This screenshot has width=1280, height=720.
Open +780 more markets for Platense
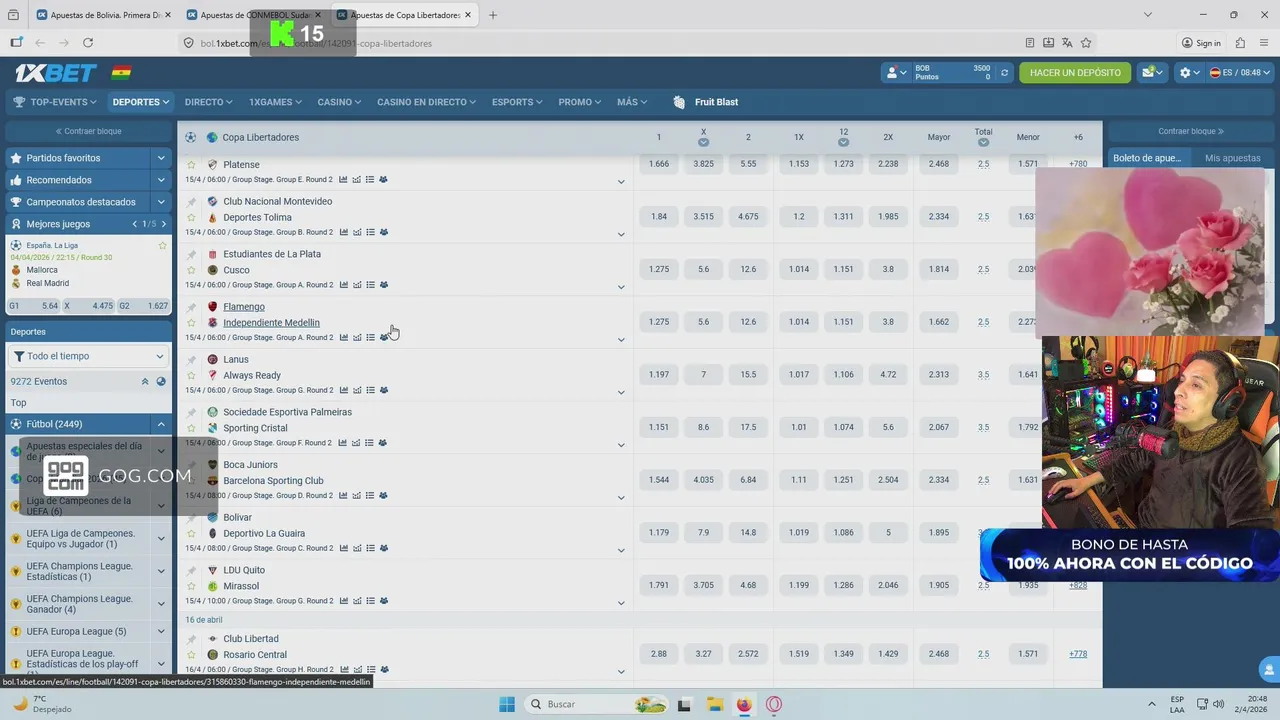coord(1078,164)
